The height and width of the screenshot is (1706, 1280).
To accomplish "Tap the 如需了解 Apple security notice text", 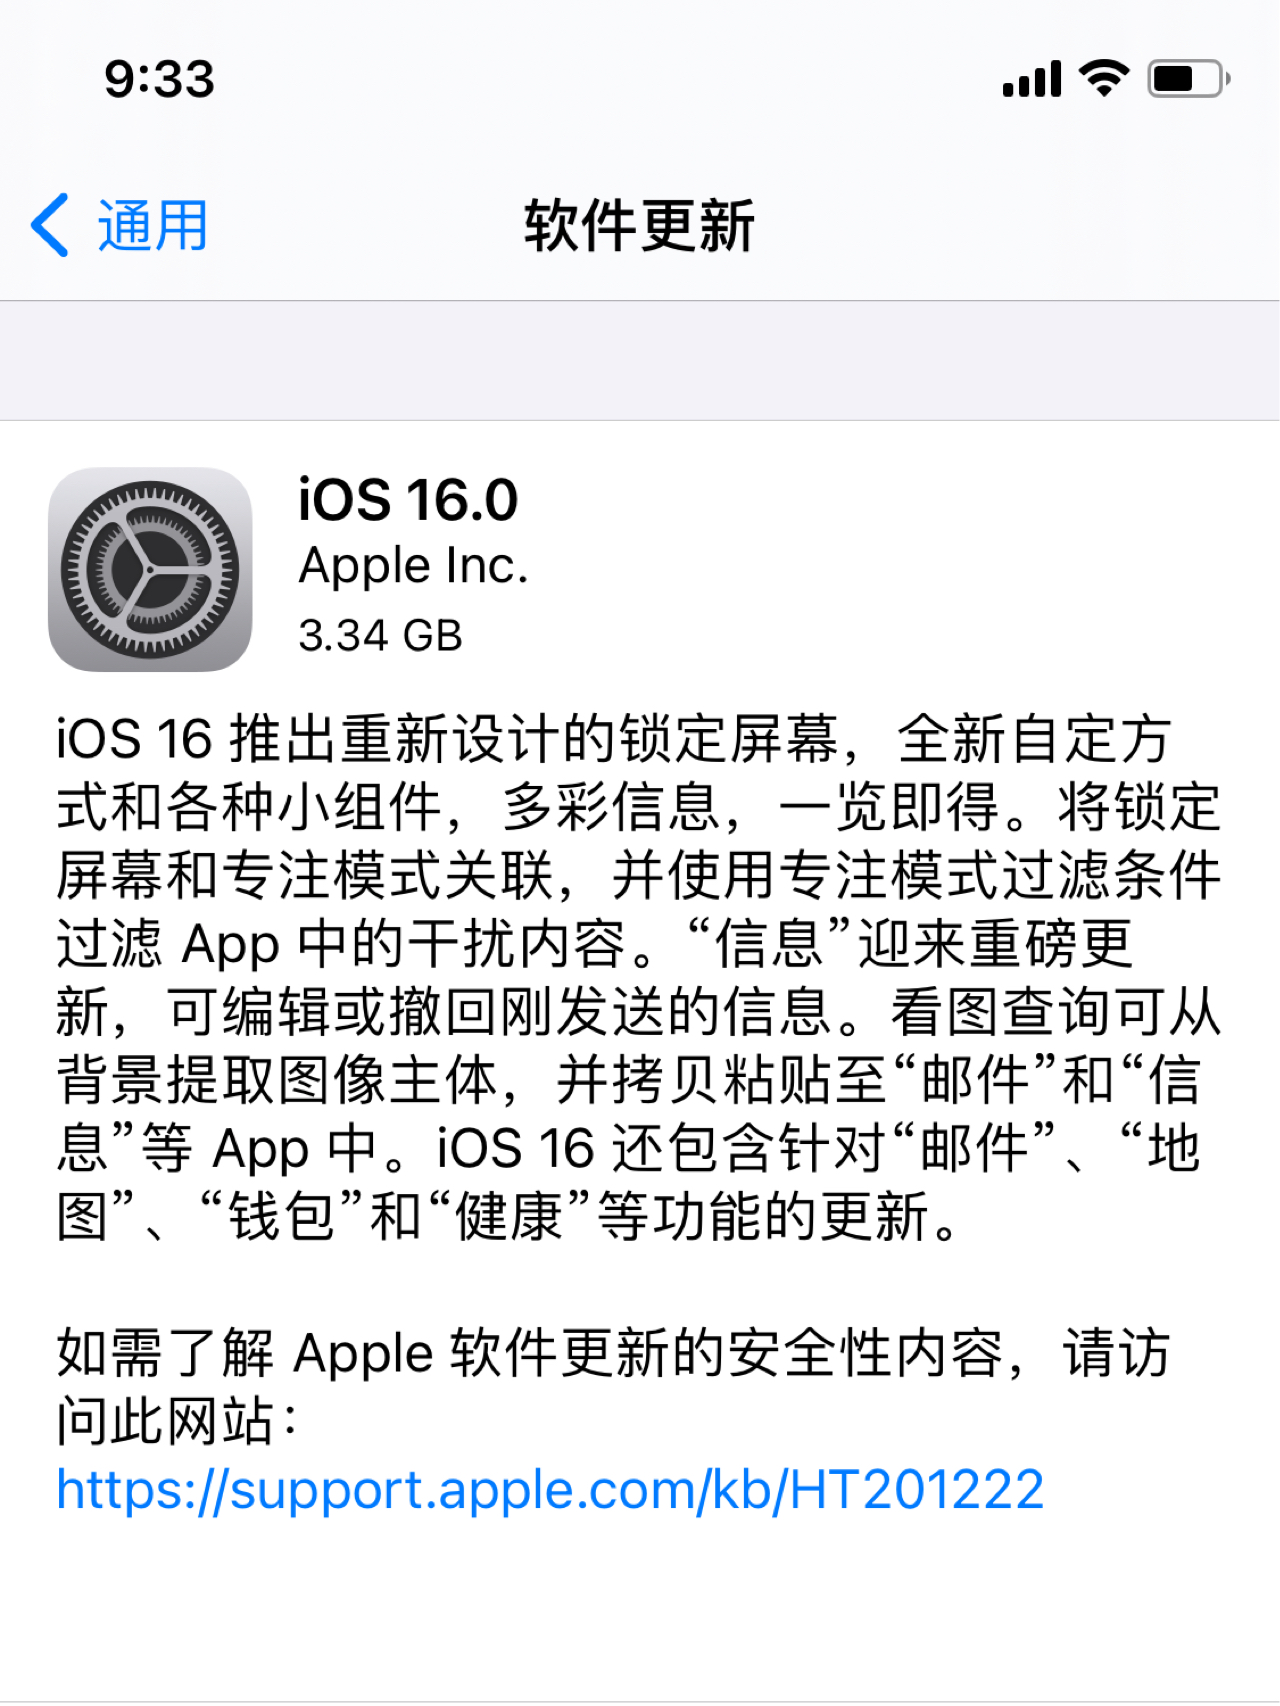I will pyautogui.click(x=613, y=1386).
